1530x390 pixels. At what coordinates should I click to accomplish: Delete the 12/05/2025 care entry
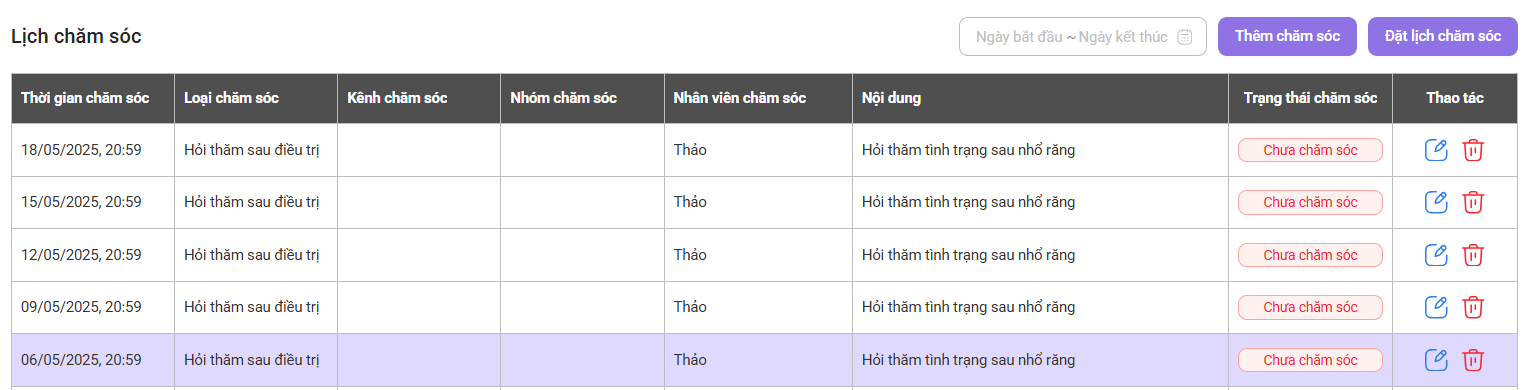(1473, 255)
